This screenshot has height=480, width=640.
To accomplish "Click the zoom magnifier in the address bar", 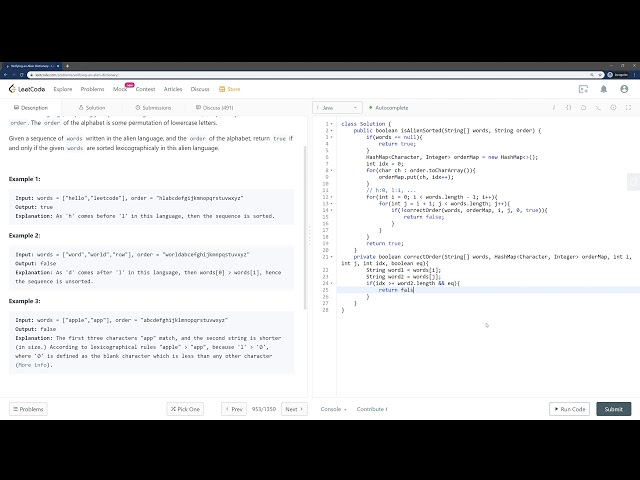I will click(592, 75).
